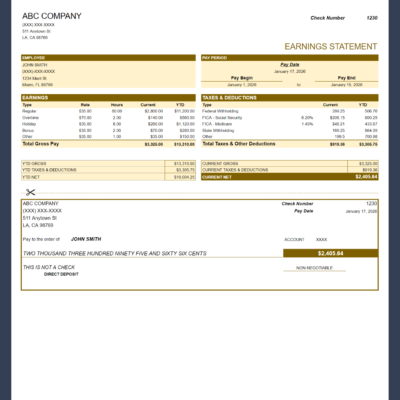Select the FICA - Medicare row label
Screen dimensions: 400x400
(x=217, y=124)
